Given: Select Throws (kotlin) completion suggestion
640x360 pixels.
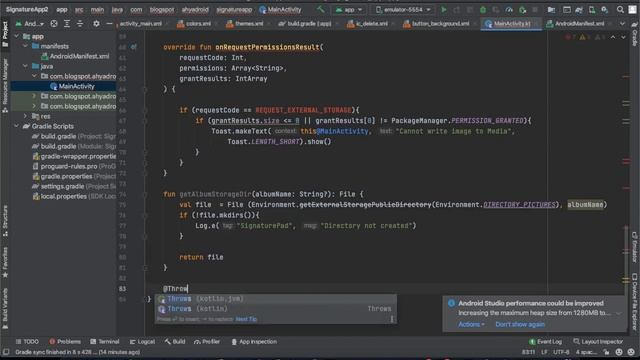Looking at the screenshot, I should 275,309.
